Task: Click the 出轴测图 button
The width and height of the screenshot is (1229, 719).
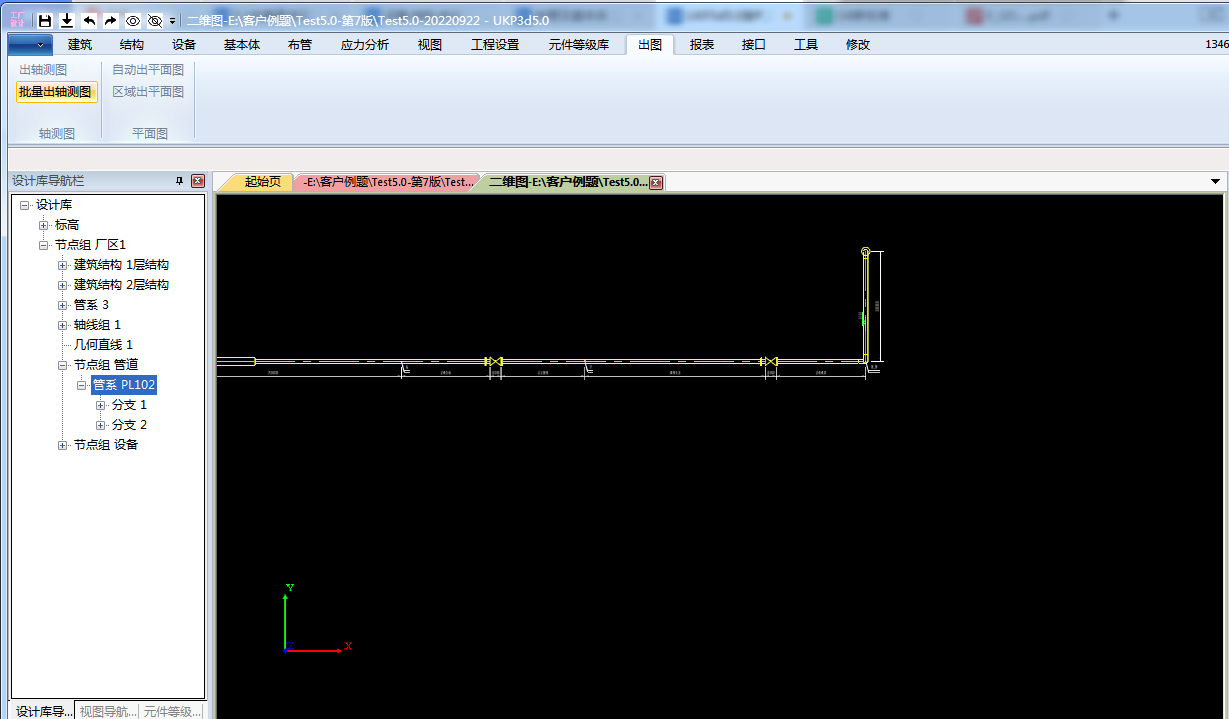Action: pos(44,70)
